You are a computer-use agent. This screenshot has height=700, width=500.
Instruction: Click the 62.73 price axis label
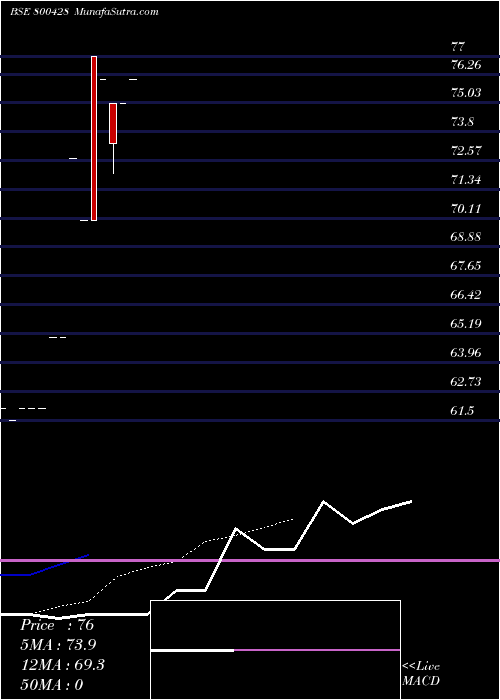point(466,381)
